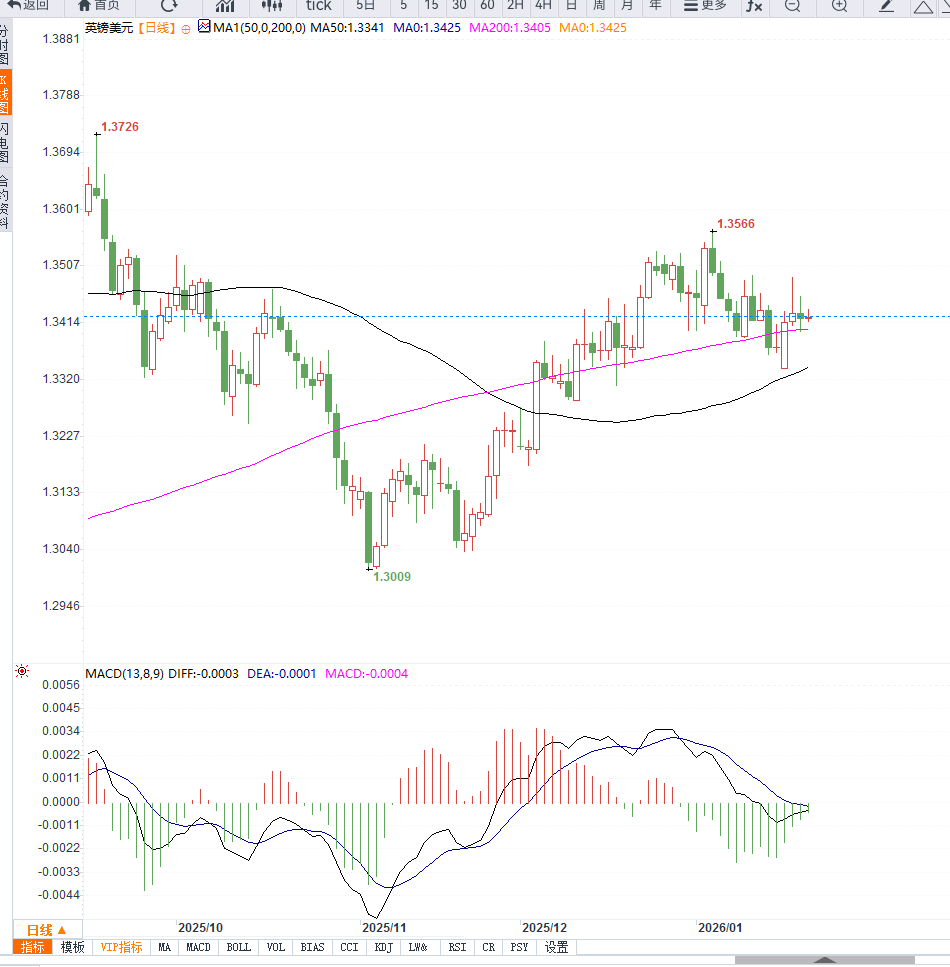Click the MACD panel red sun settings icon

coord(22,671)
